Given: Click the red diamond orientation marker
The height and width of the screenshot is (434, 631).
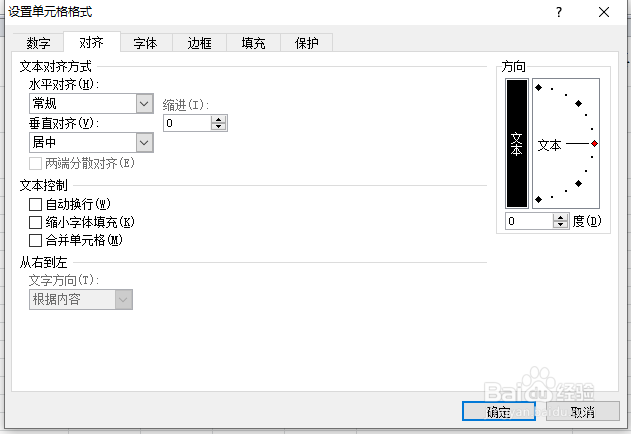Looking at the screenshot, I should click(x=594, y=144).
